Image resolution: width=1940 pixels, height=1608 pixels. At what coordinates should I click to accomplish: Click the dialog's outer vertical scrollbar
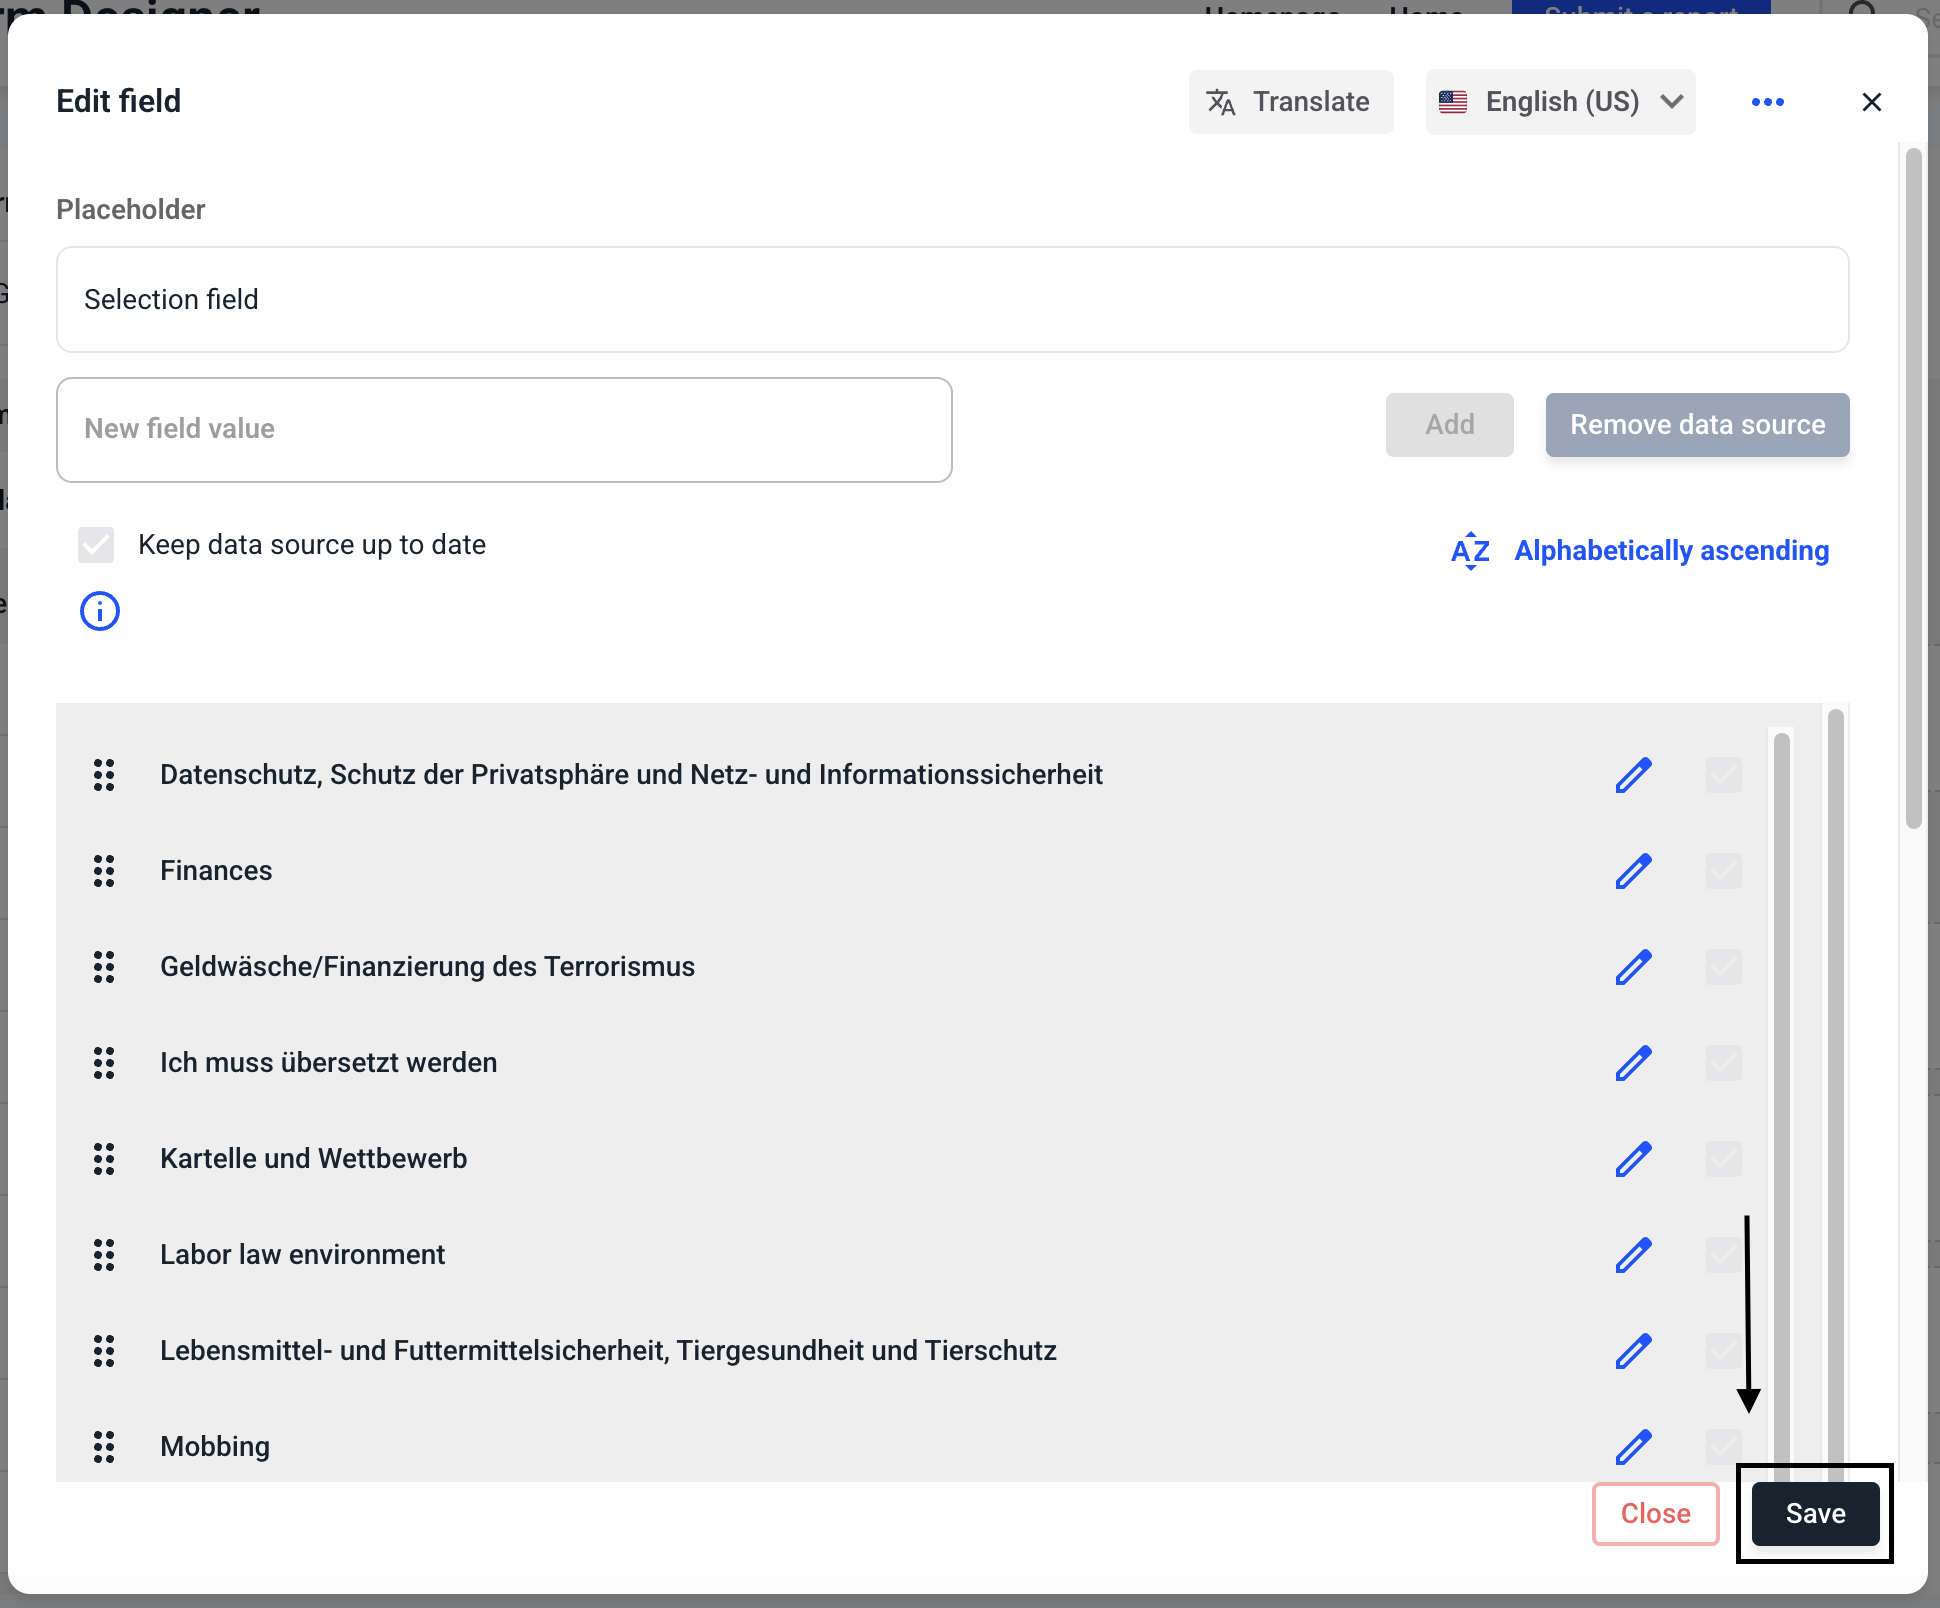point(1913,490)
